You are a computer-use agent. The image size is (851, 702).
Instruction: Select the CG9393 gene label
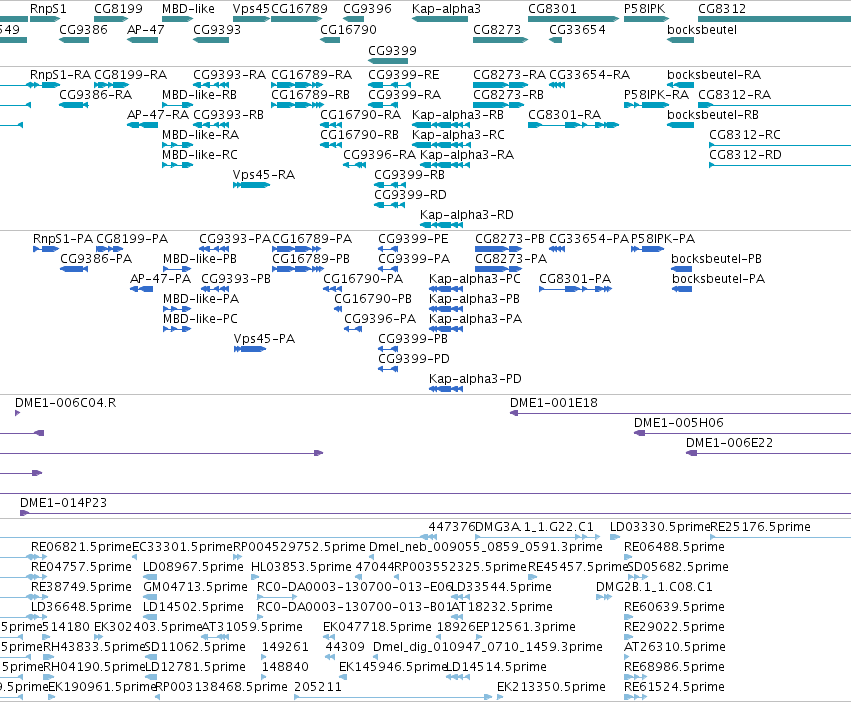click(x=217, y=29)
